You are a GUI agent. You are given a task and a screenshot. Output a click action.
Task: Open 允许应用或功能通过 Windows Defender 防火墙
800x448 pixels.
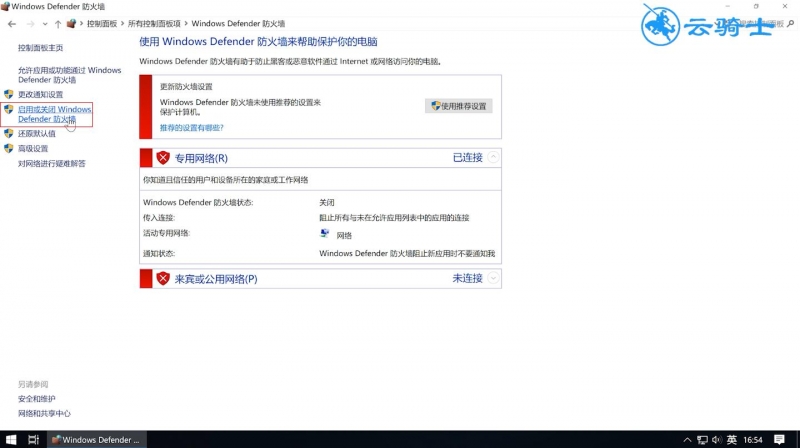pos(69,74)
